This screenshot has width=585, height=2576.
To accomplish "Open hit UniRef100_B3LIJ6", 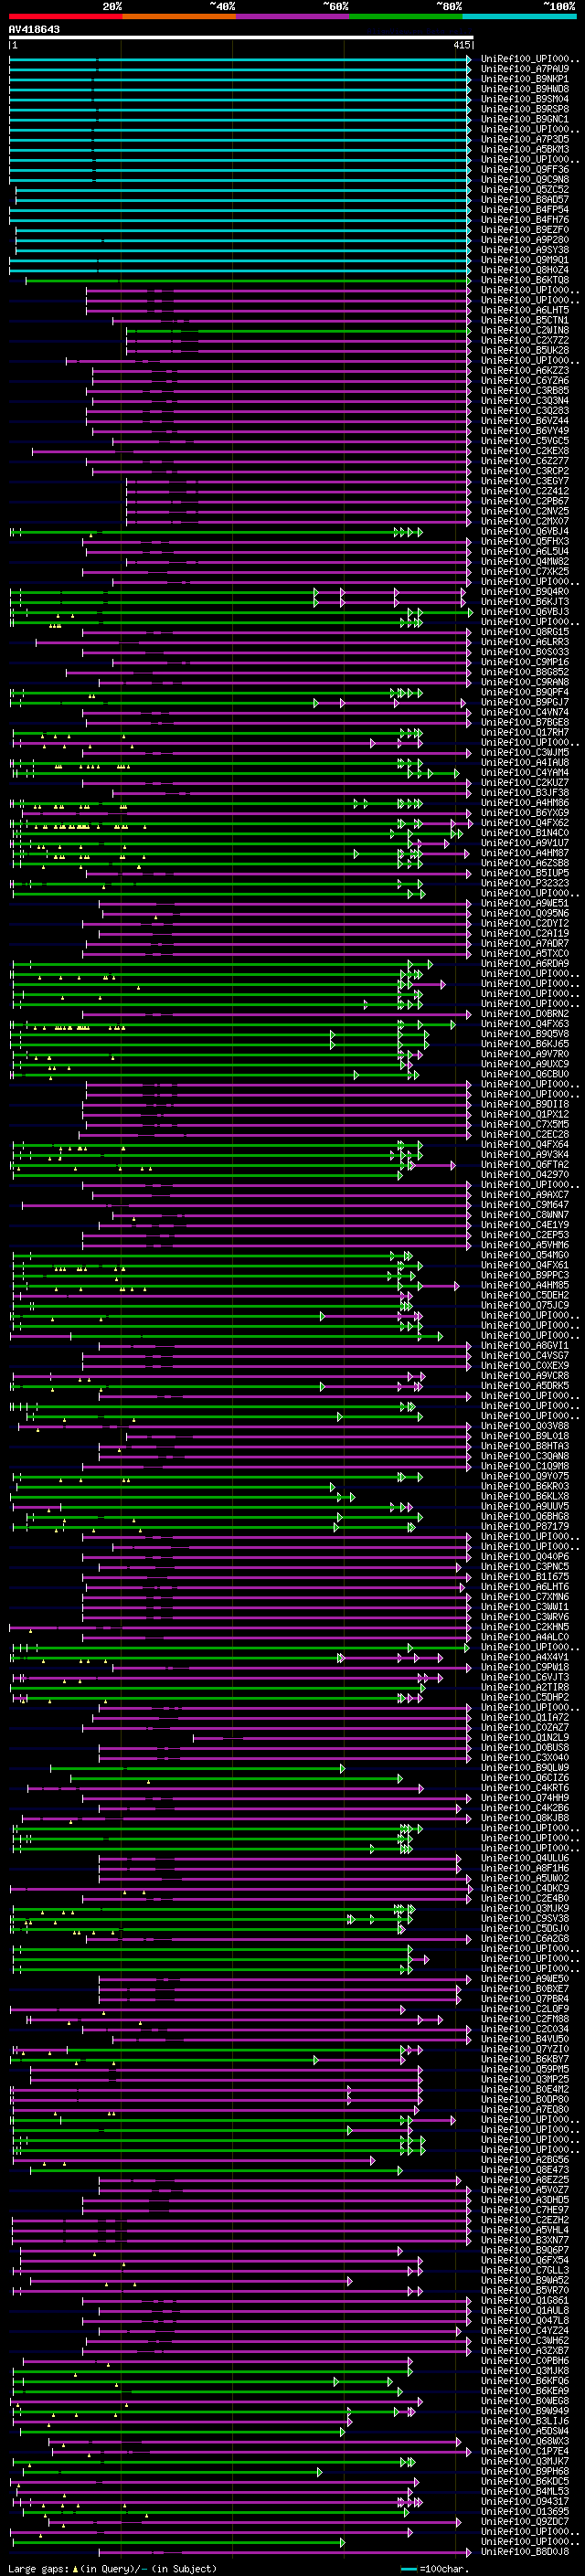I will (x=525, y=2420).
